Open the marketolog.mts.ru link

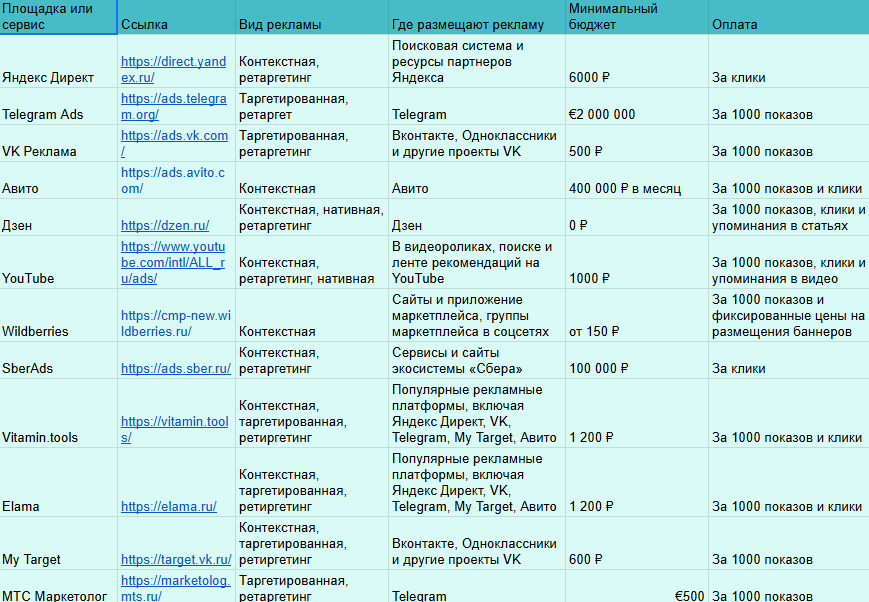(x=175, y=589)
